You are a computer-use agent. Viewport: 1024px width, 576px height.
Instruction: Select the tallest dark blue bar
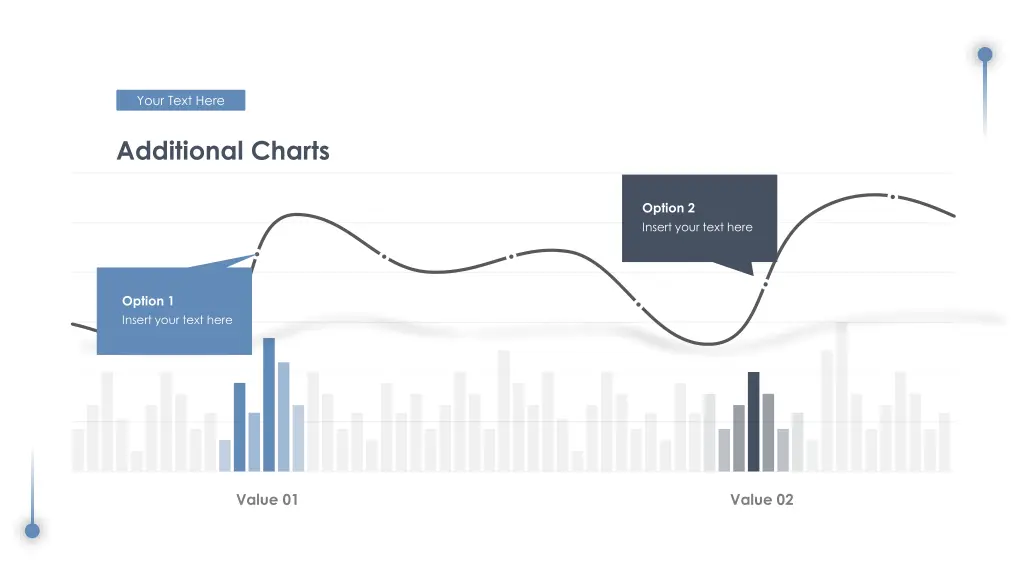pos(269,404)
